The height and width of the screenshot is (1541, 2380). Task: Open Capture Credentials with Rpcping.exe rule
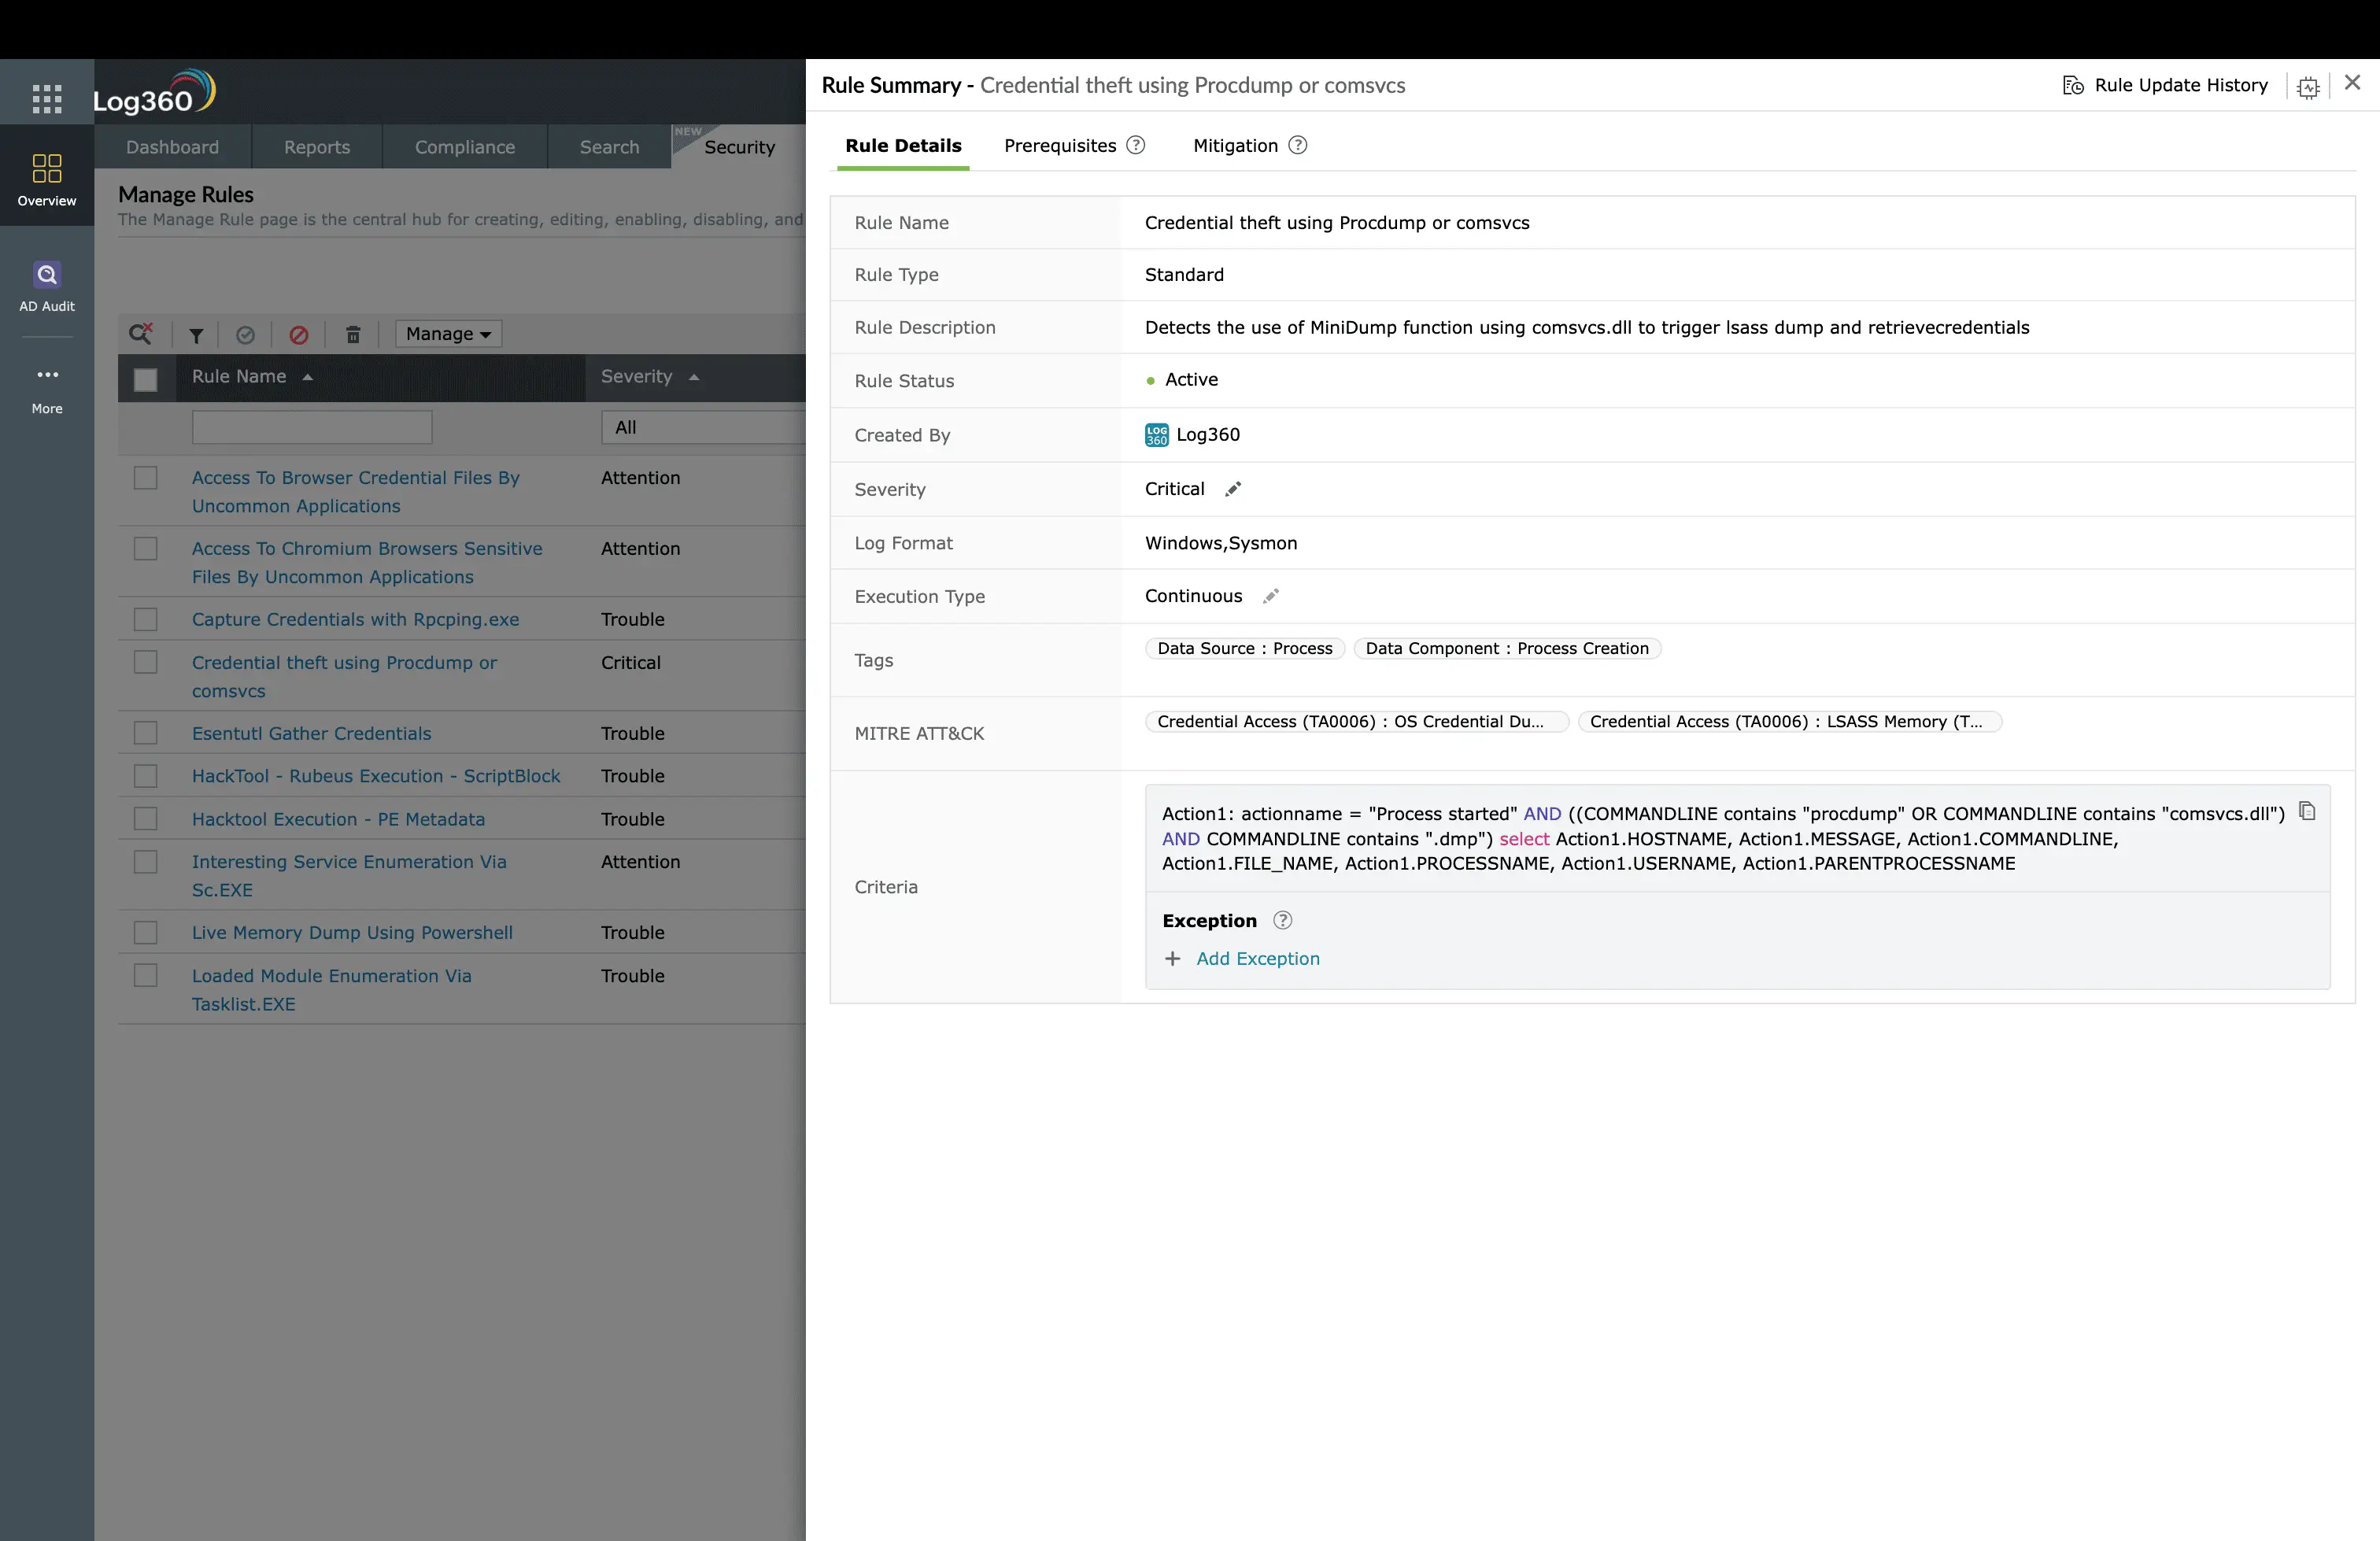[355, 620]
